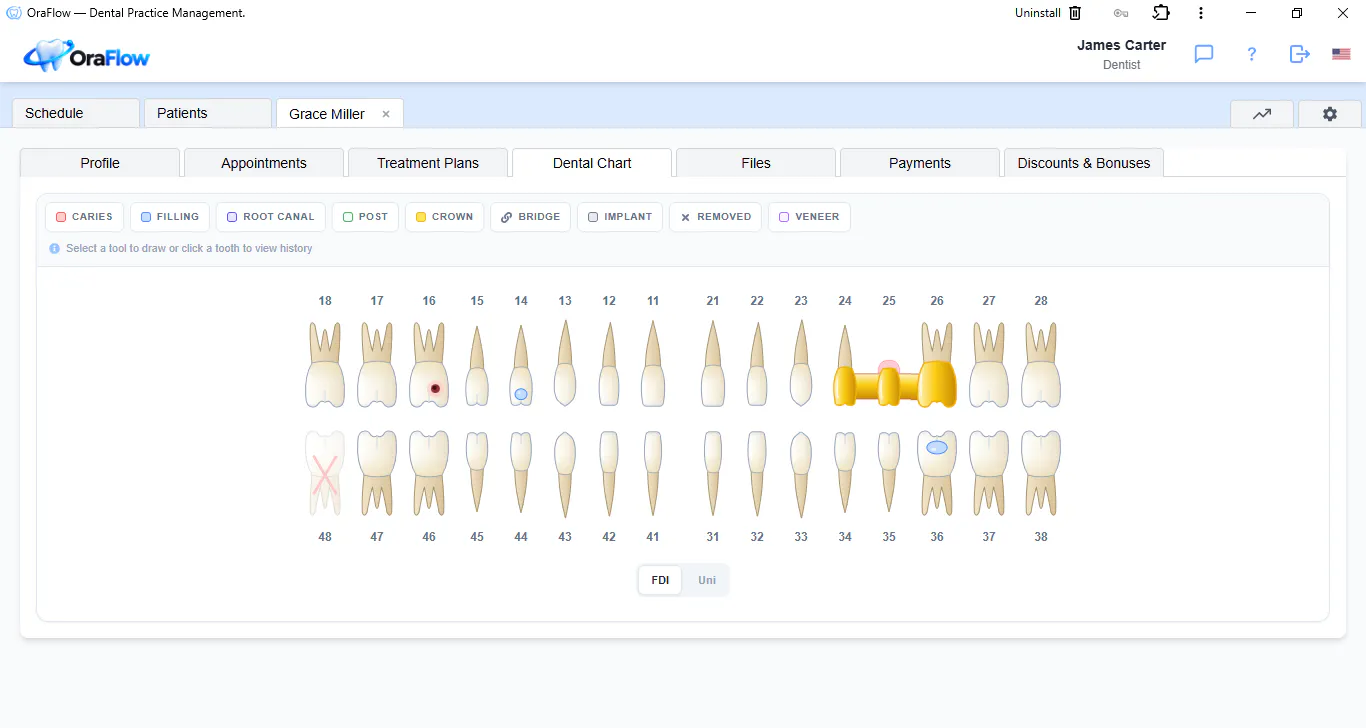The height and width of the screenshot is (728, 1366).
Task: Click crowned tooth 26
Action: click(937, 364)
